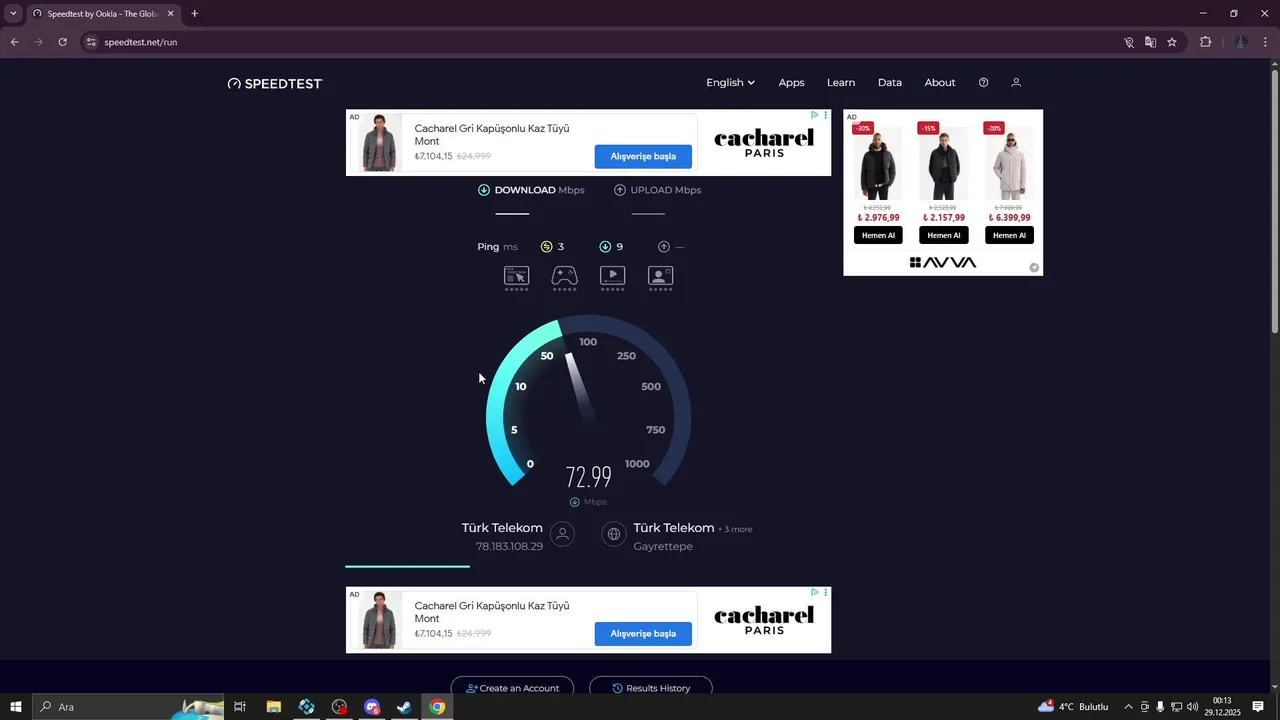Click the upload latency arrow icon
Image resolution: width=1280 pixels, height=720 pixels.
tap(664, 247)
